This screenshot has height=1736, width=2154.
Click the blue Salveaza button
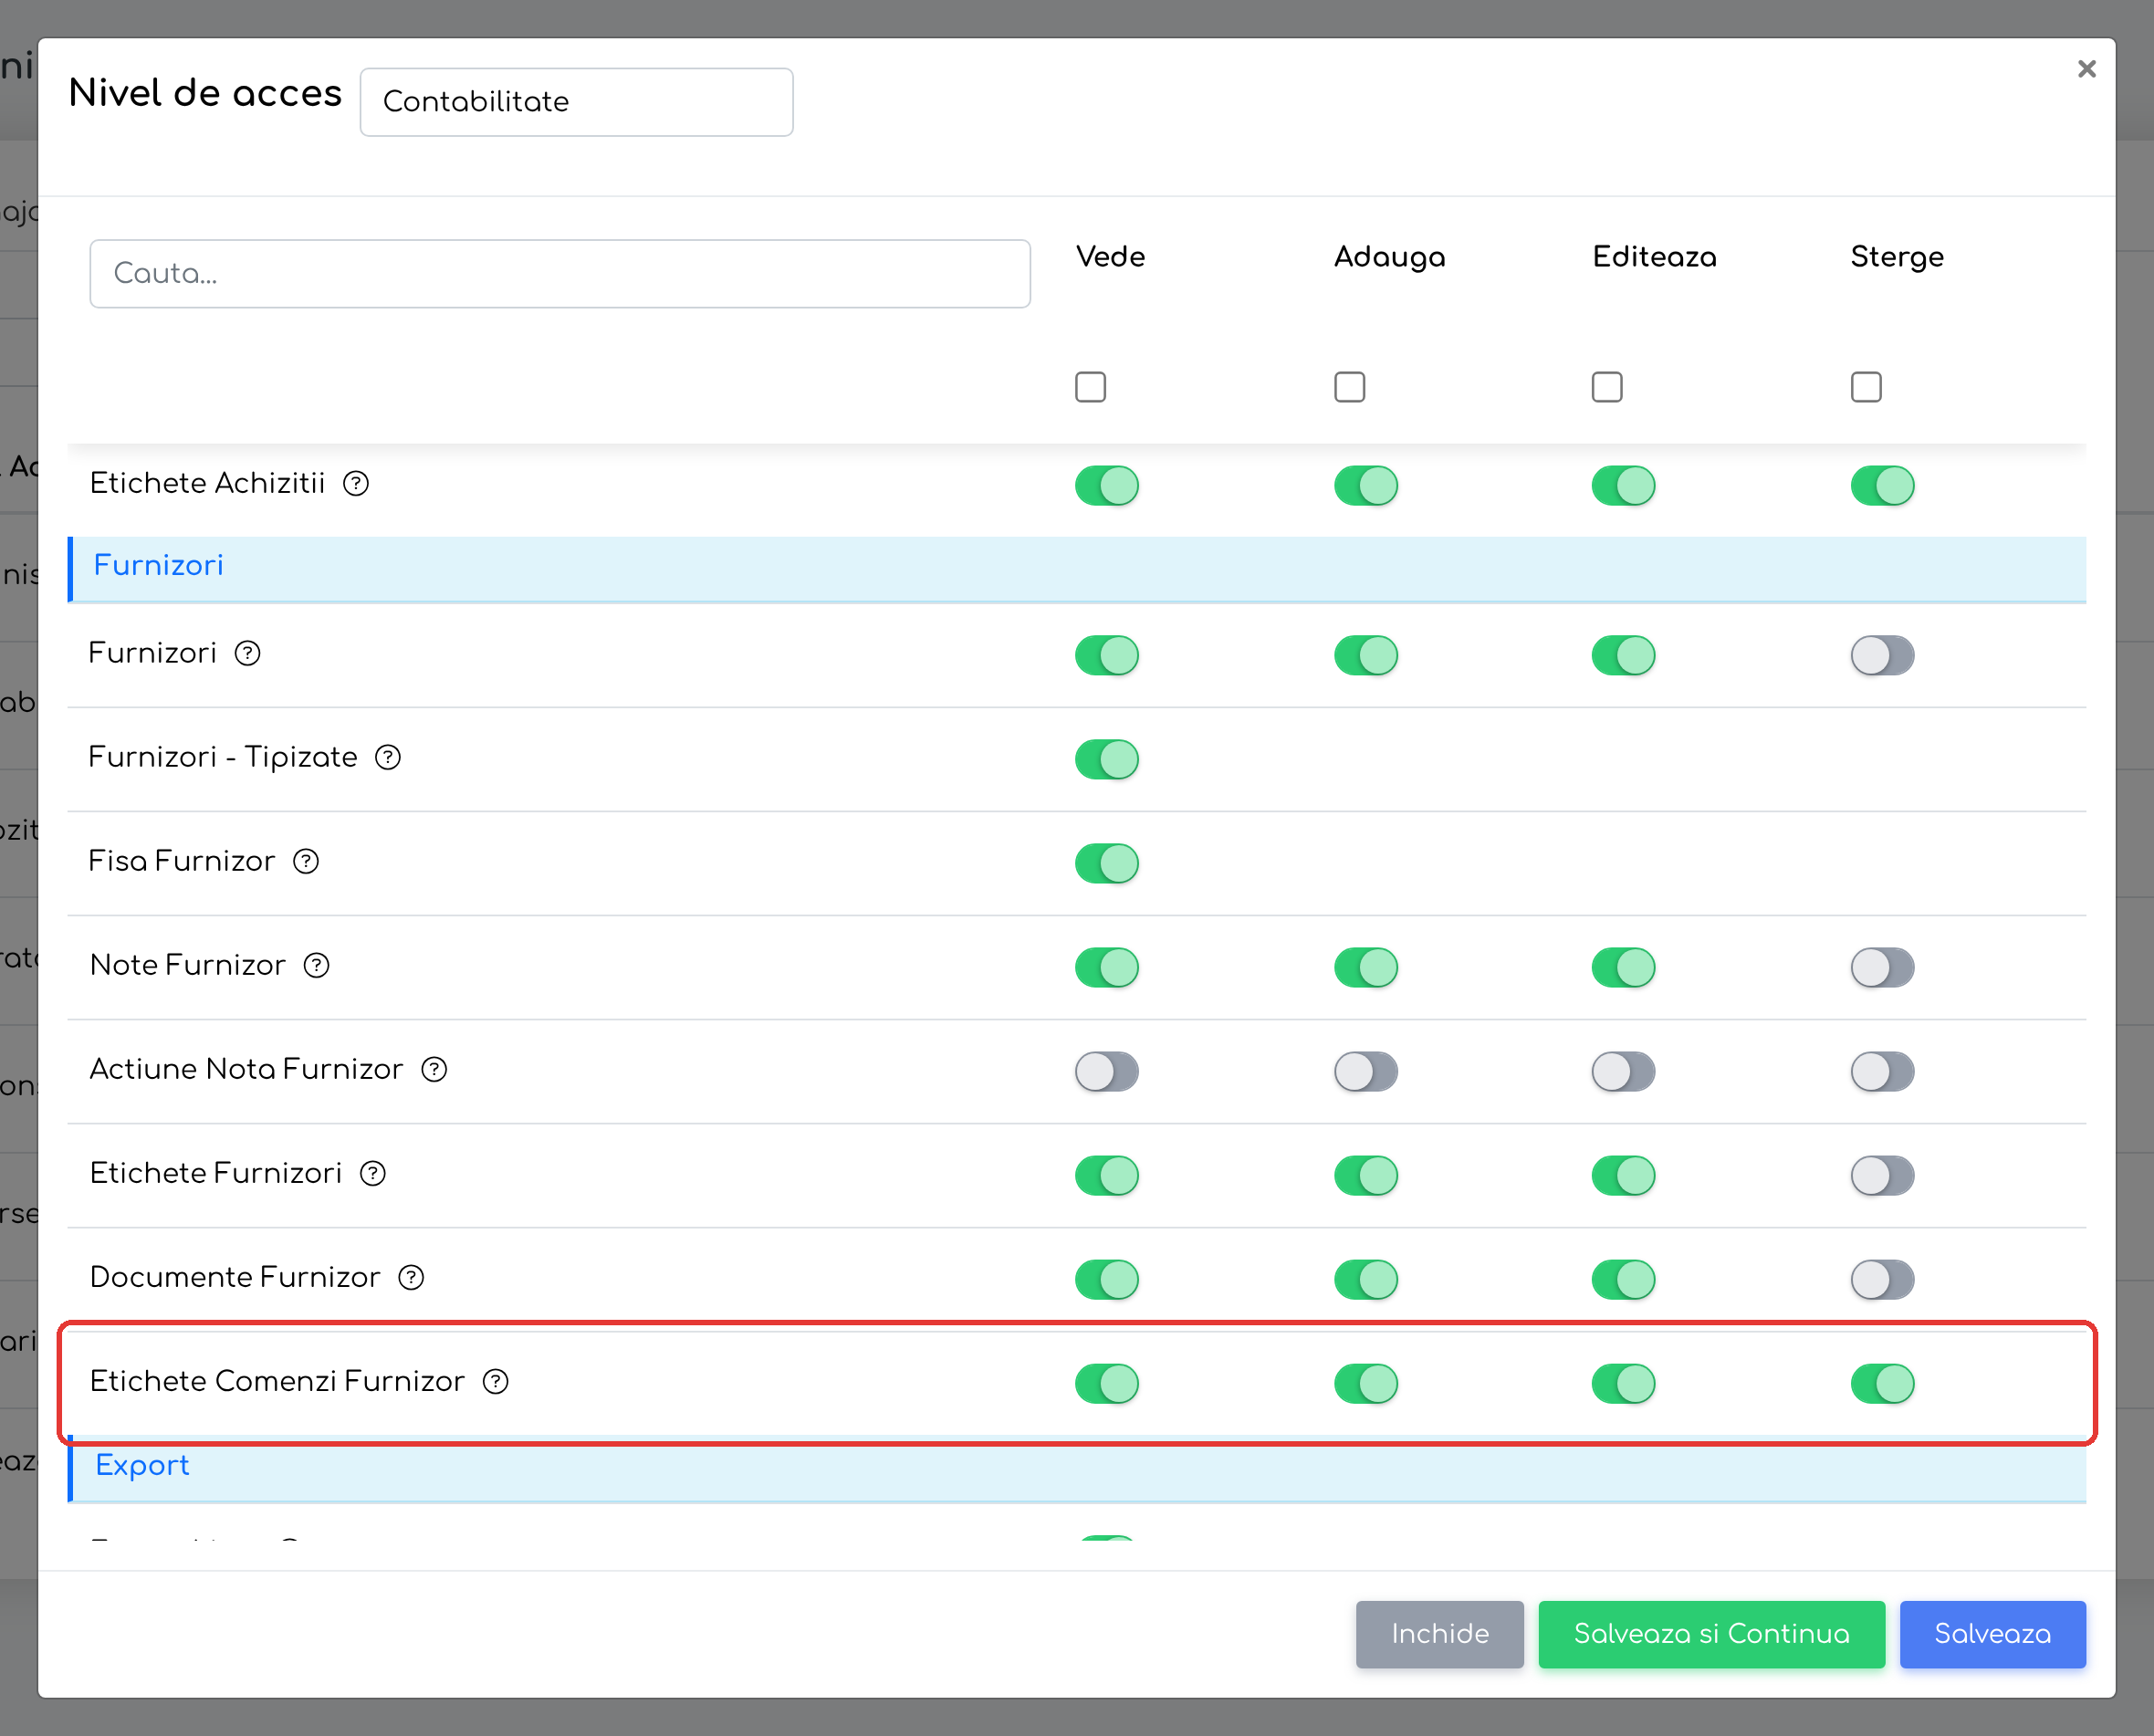click(x=1992, y=1634)
